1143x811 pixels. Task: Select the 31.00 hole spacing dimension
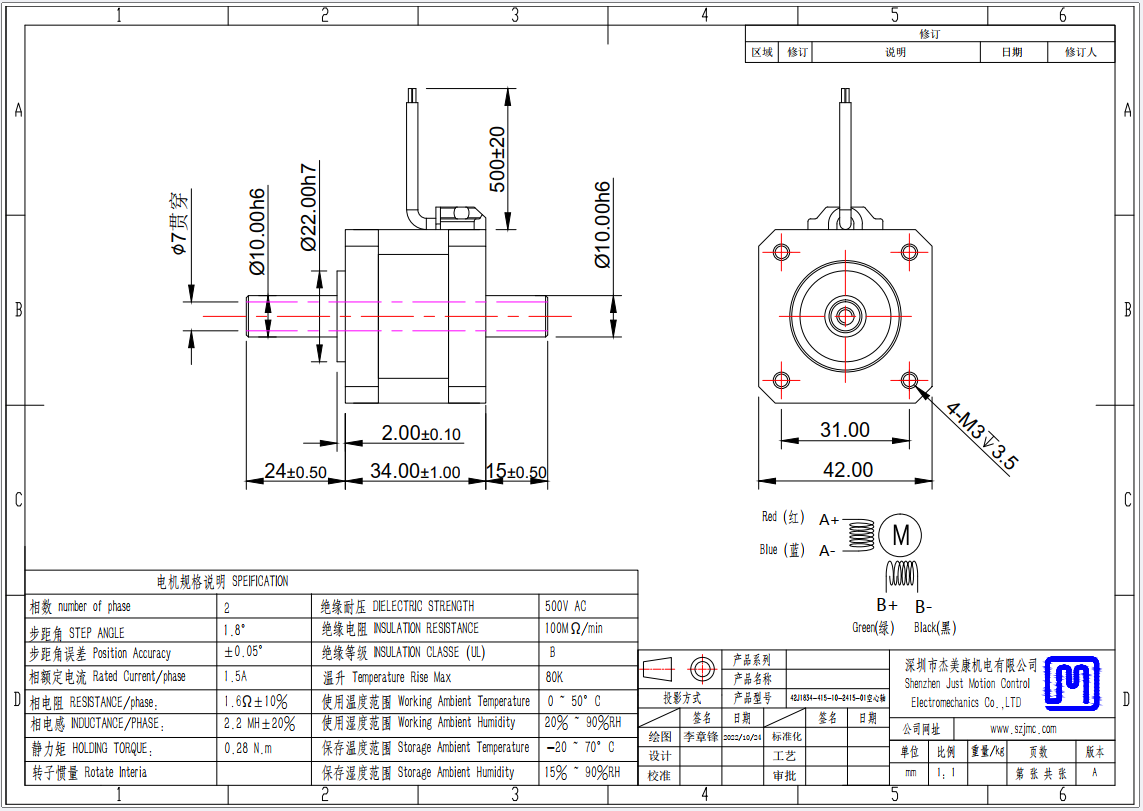(x=845, y=430)
